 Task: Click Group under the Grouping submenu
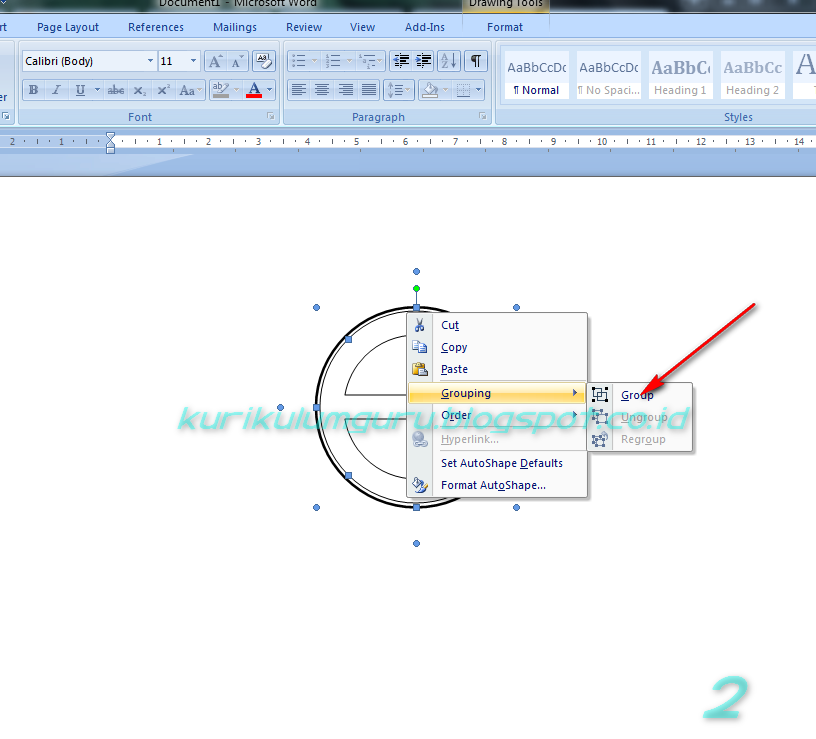(x=637, y=395)
